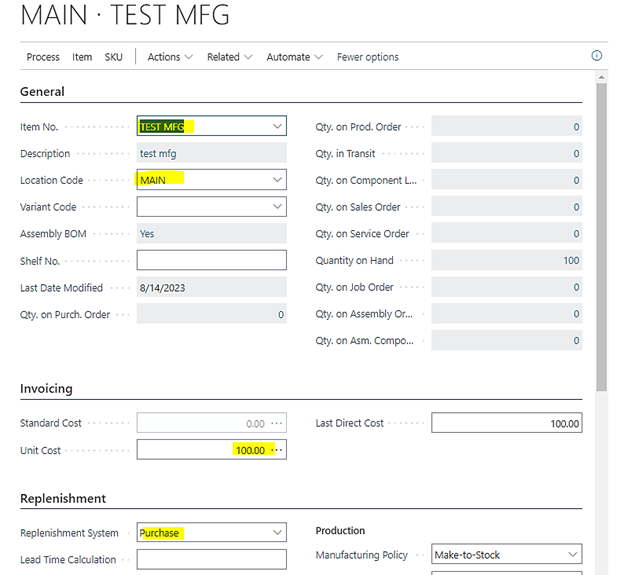The height and width of the screenshot is (575, 624).
Task: Open the Process menu
Action: click(43, 57)
